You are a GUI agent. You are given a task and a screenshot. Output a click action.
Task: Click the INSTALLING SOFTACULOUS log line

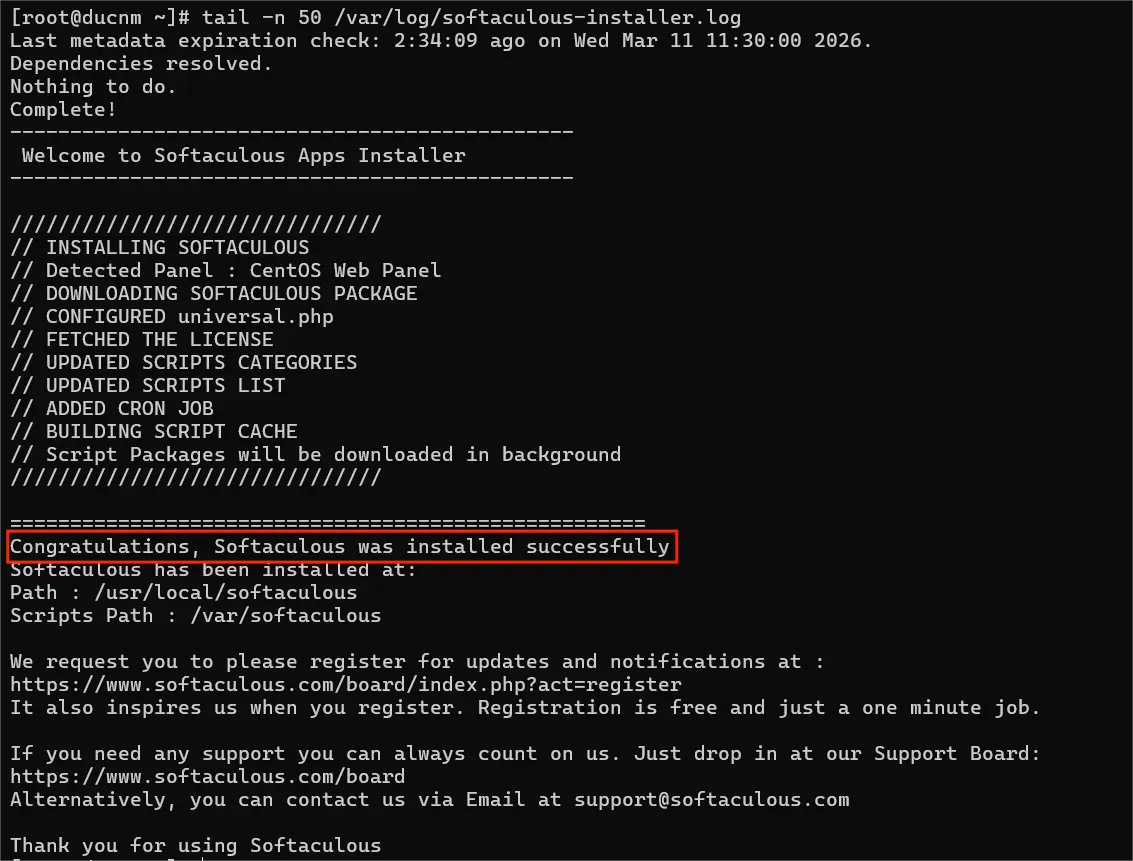pyautogui.click(x=160, y=247)
